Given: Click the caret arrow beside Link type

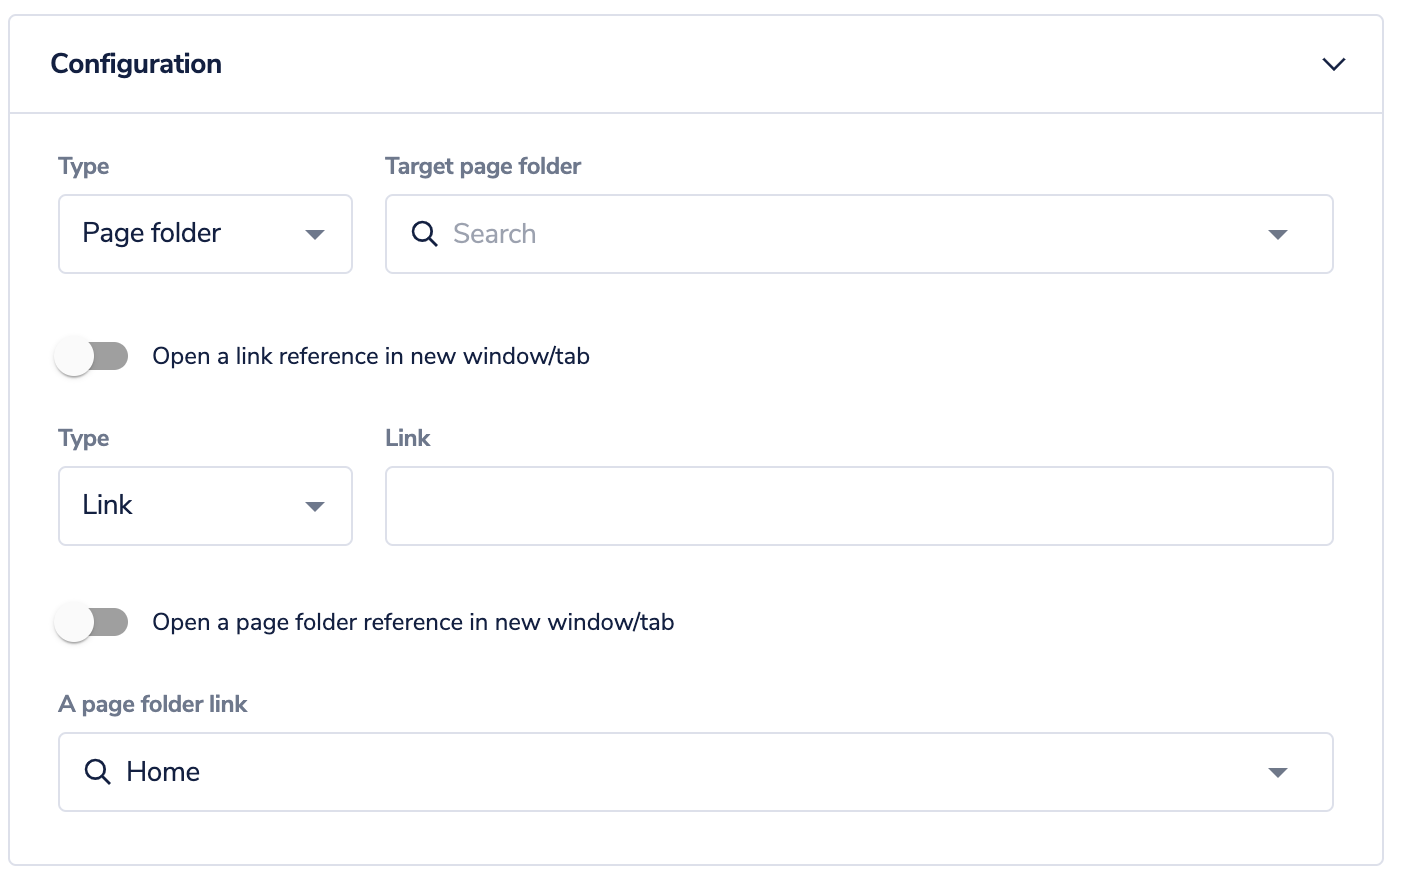Looking at the screenshot, I should tap(315, 506).
